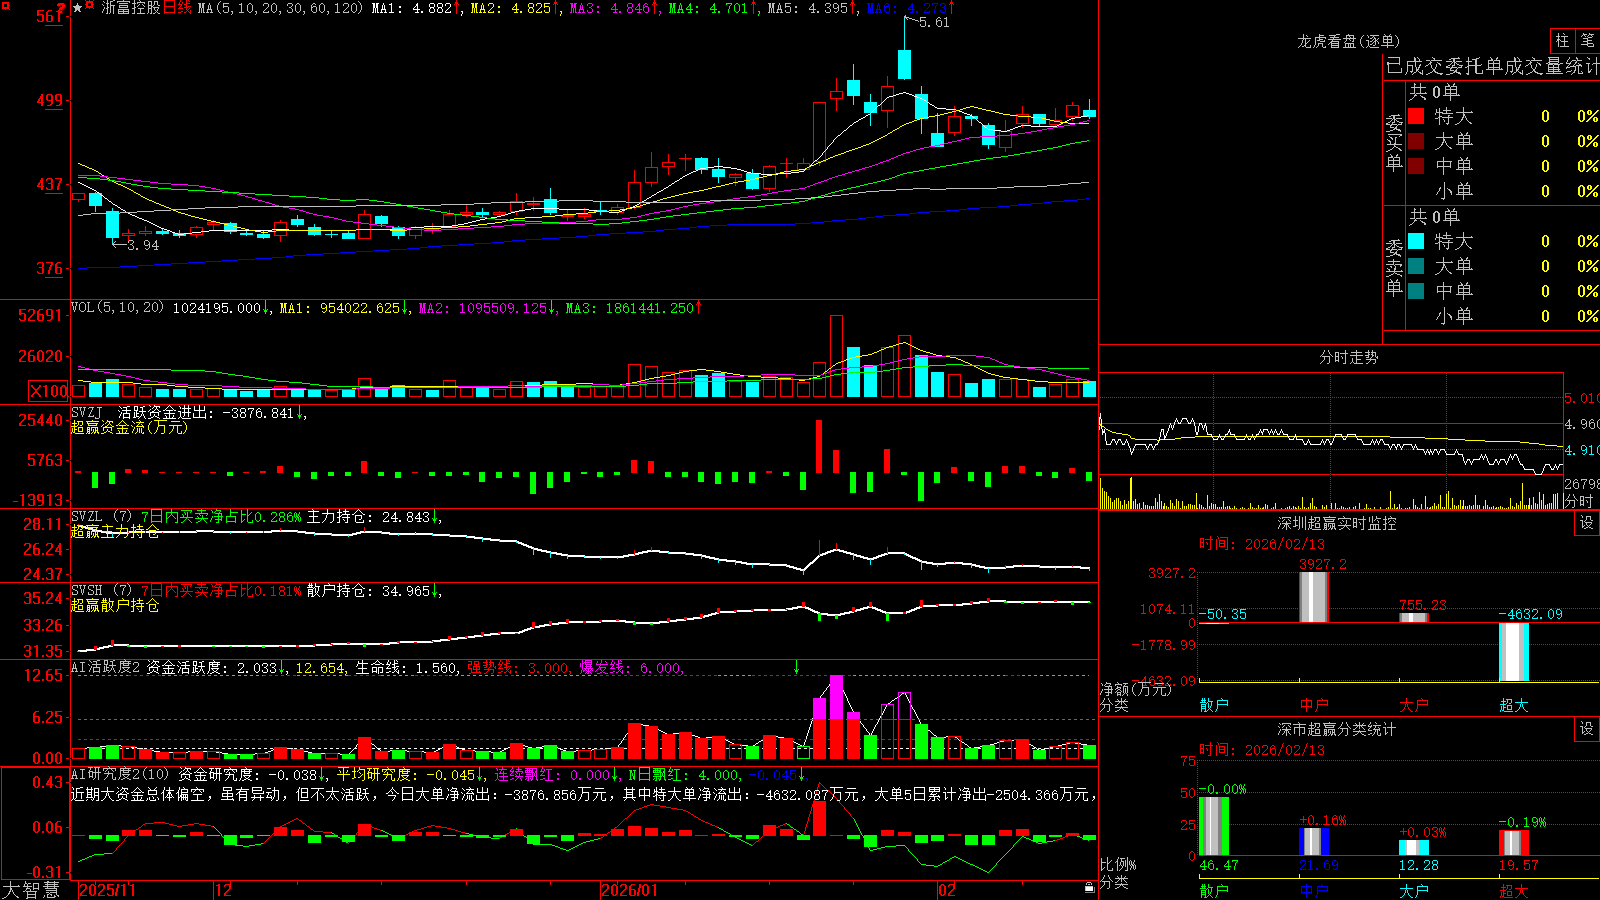Click the teal 中单 swatch under 委卖单

[x=1416, y=291]
